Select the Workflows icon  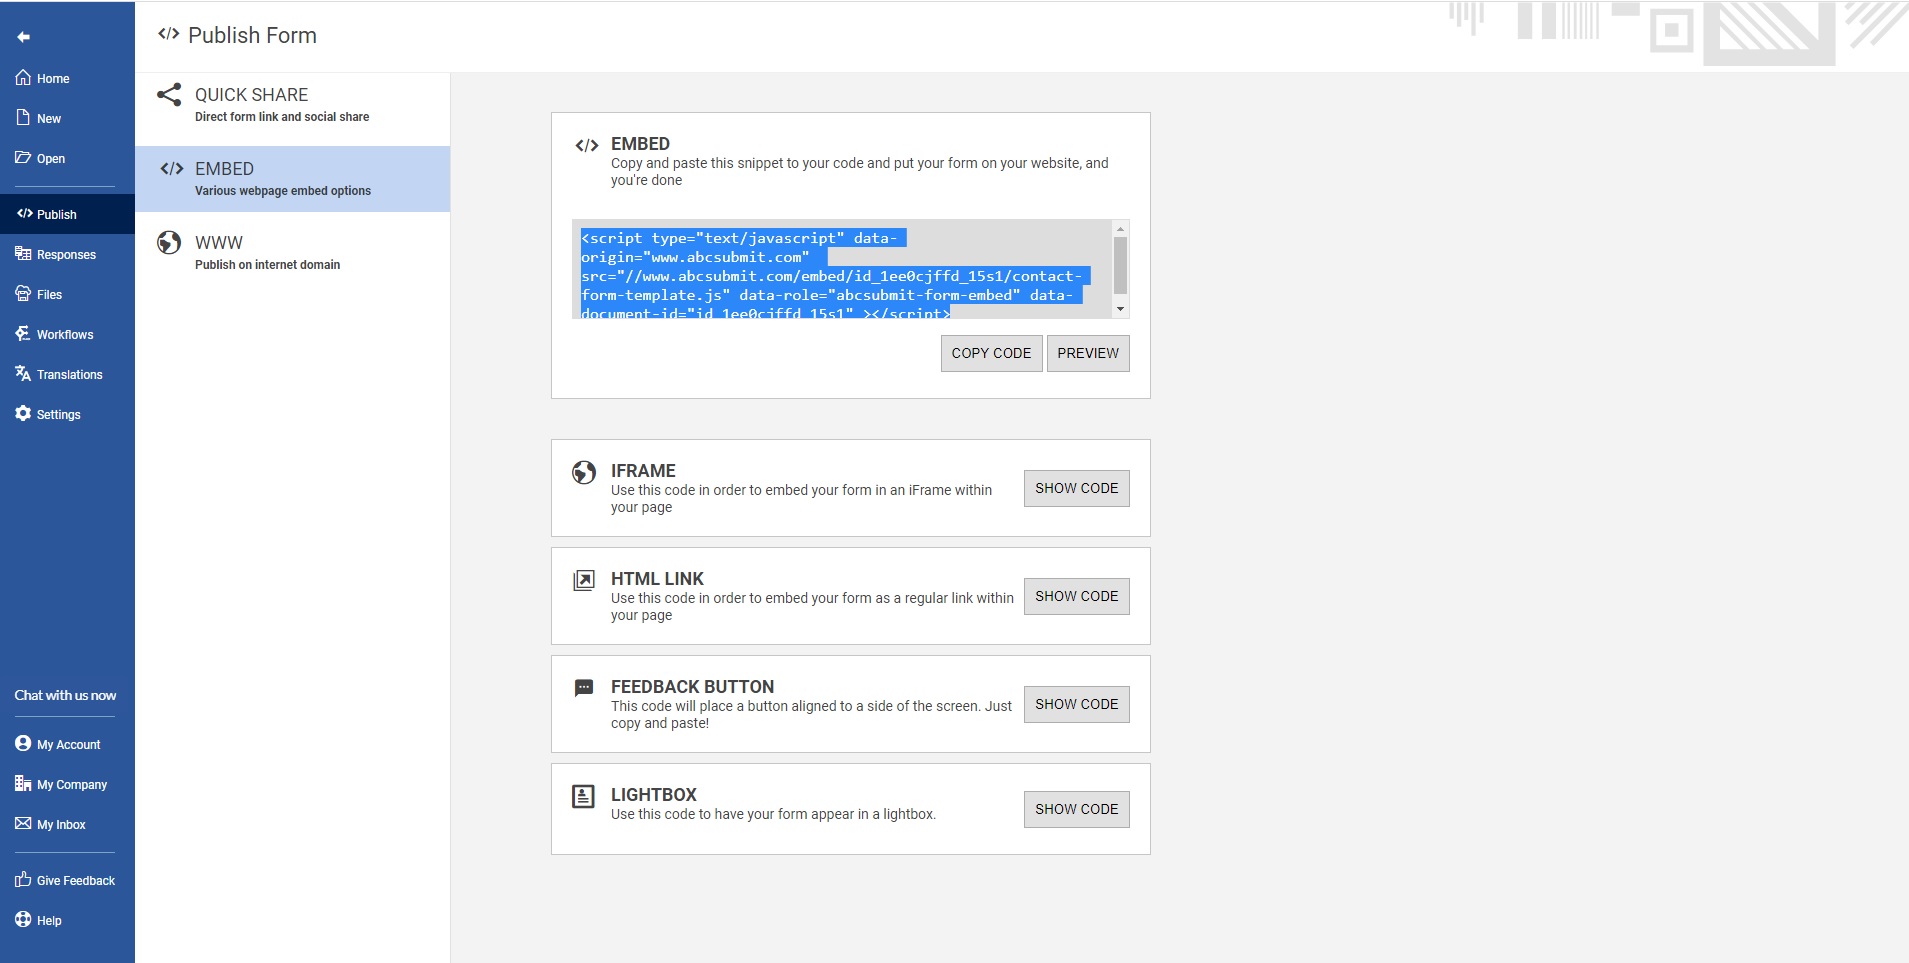pos(23,333)
